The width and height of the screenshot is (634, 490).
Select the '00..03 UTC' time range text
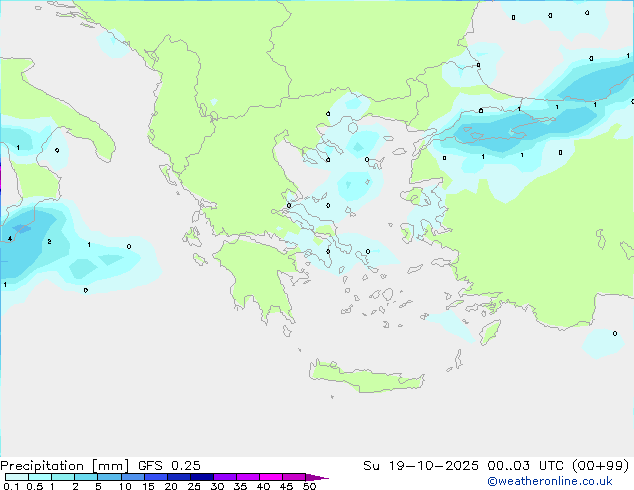[x=525, y=466]
